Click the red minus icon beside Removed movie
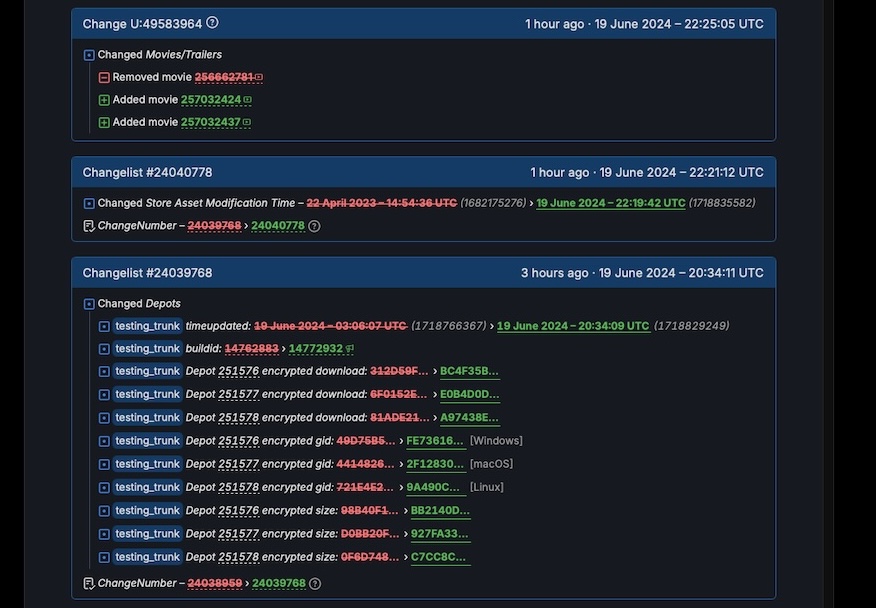The height and width of the screenshot is (608, 876). (x=104, y=77)
